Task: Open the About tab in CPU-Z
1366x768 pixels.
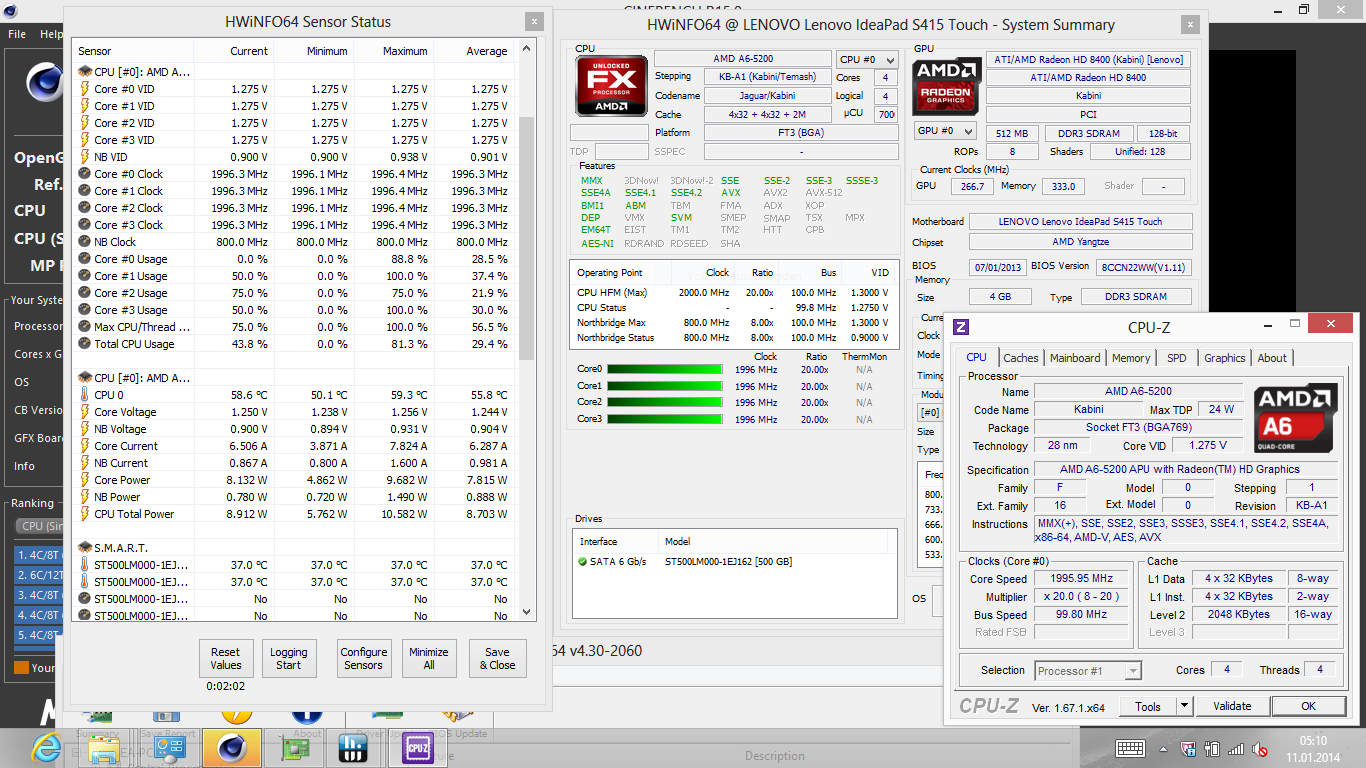Action: click(x=1272, y=358)
